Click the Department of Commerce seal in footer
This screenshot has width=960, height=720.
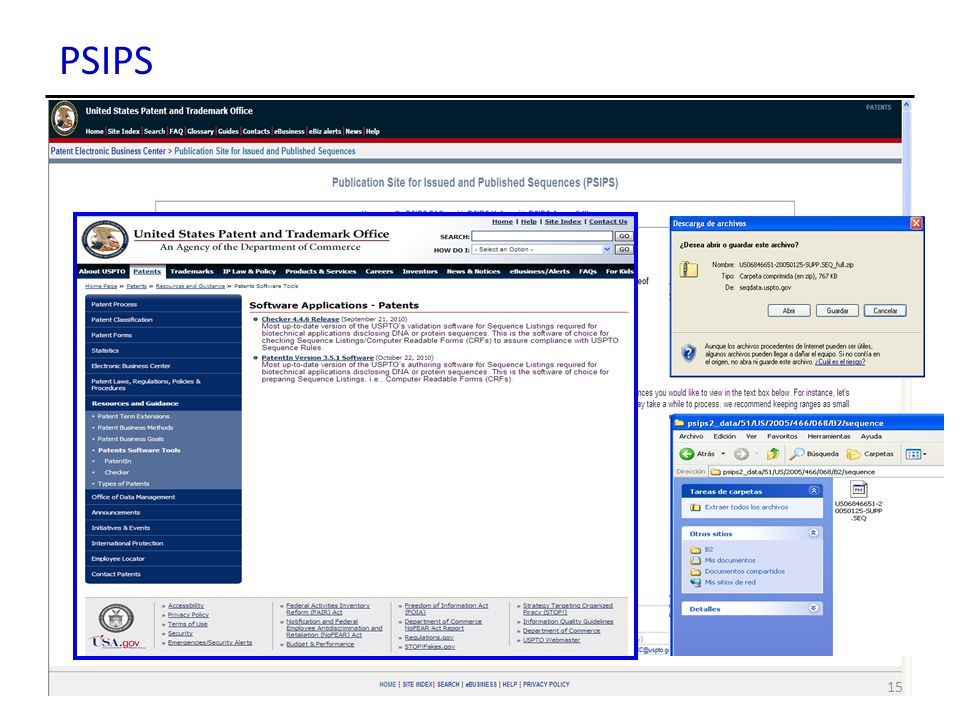116,618
